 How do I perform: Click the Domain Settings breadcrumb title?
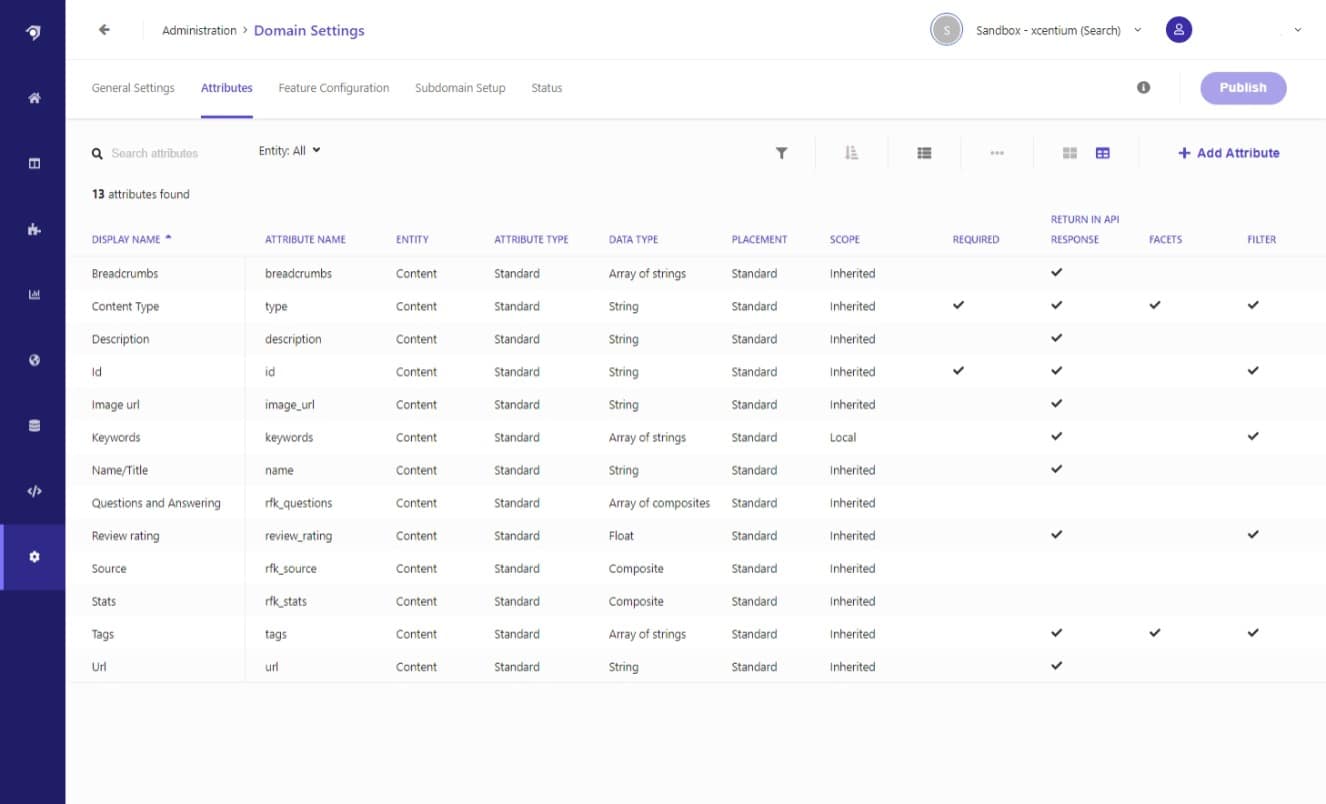click(x=309, y=31)
